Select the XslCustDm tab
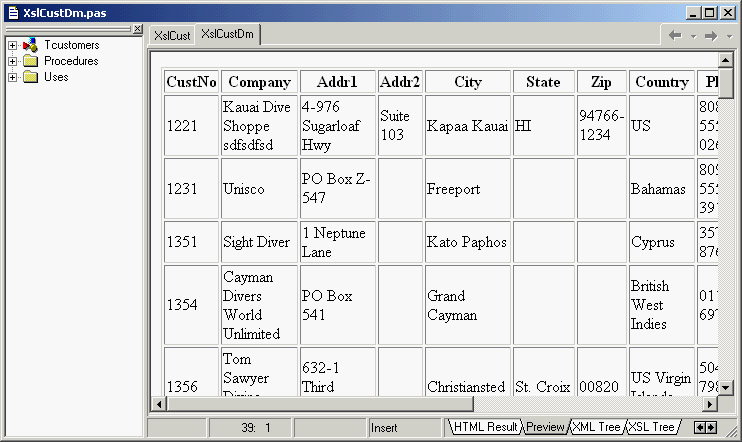This screenshot has height=442, width=742. tap(227, 34)
